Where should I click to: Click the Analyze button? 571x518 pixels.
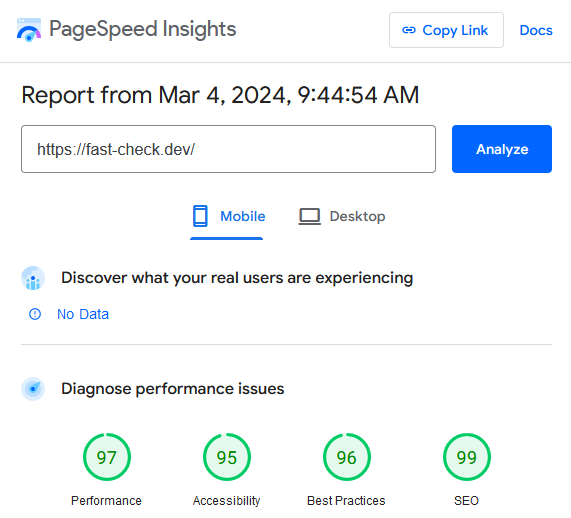502,149
